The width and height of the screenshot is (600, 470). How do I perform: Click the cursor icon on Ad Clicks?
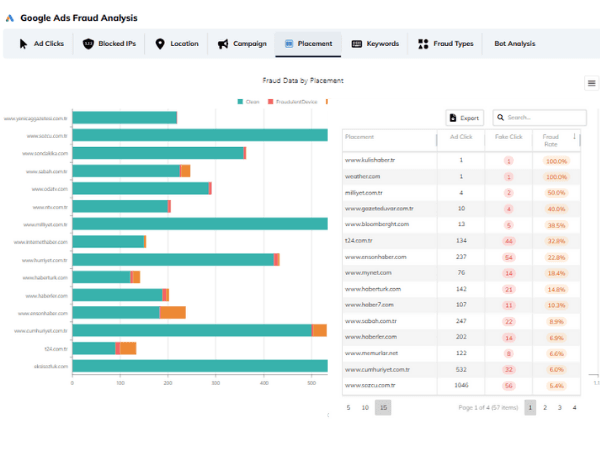point(23,44)
